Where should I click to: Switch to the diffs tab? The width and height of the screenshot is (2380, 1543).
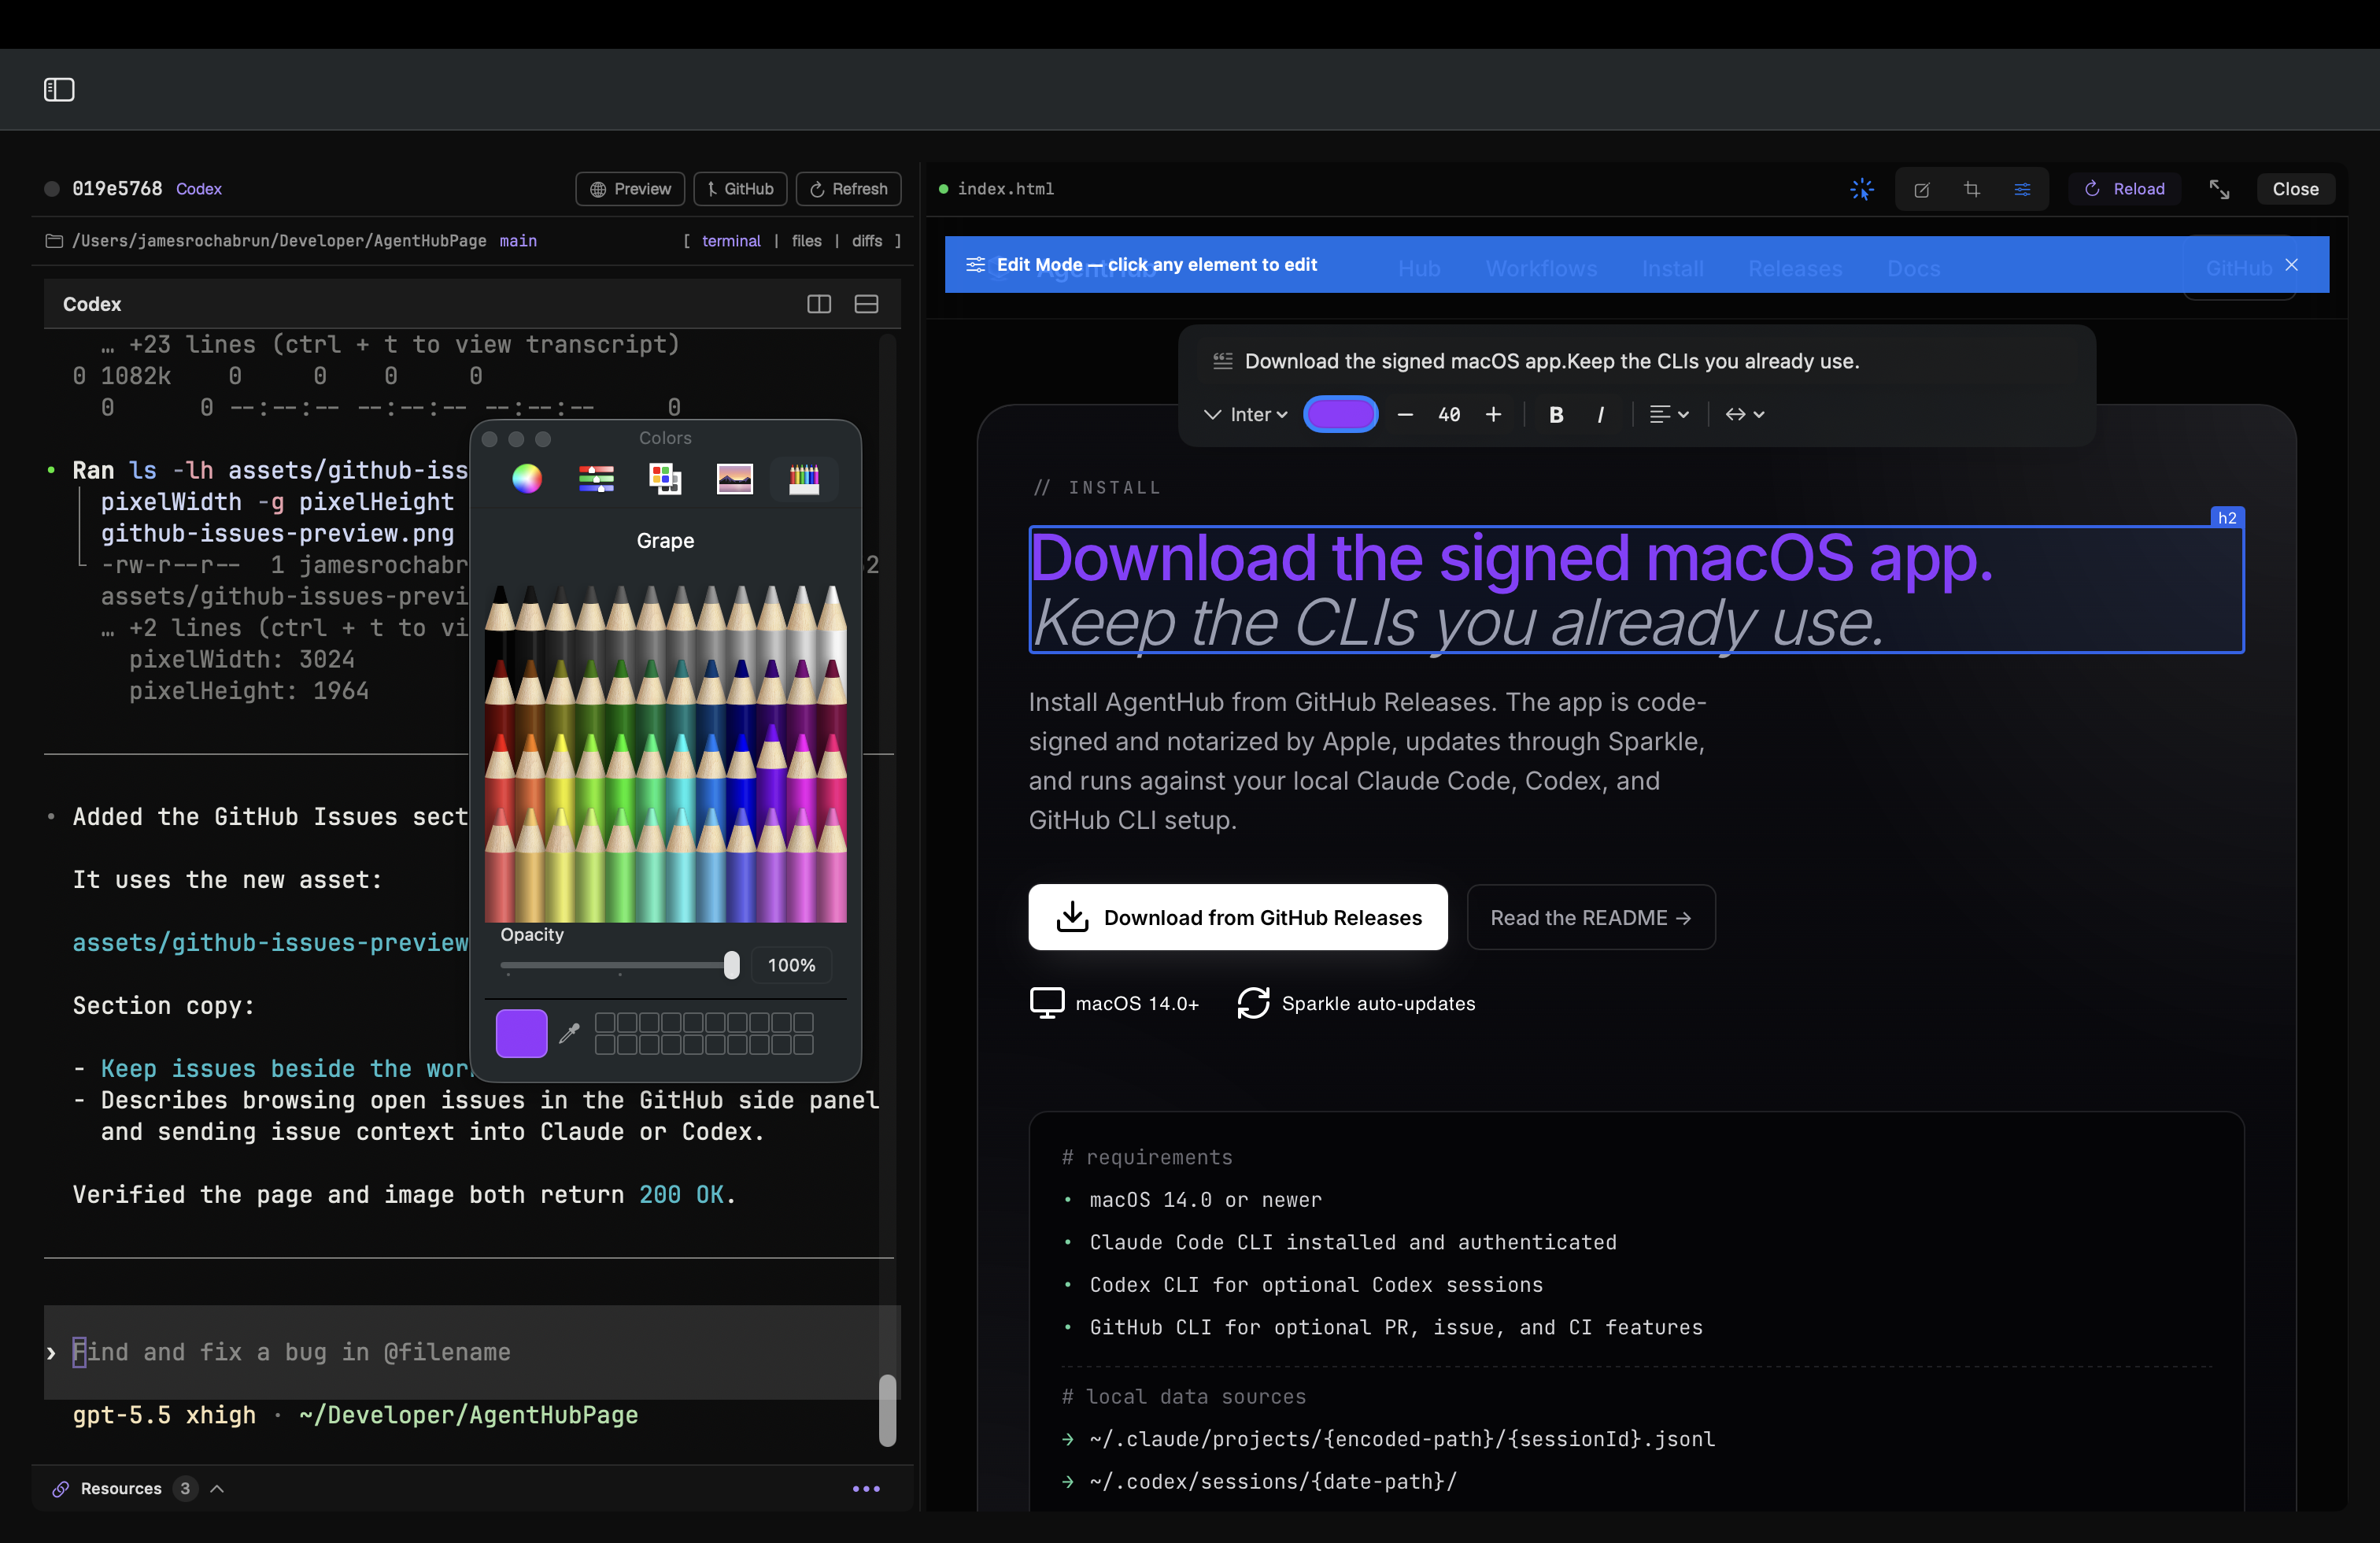(866, 241)
